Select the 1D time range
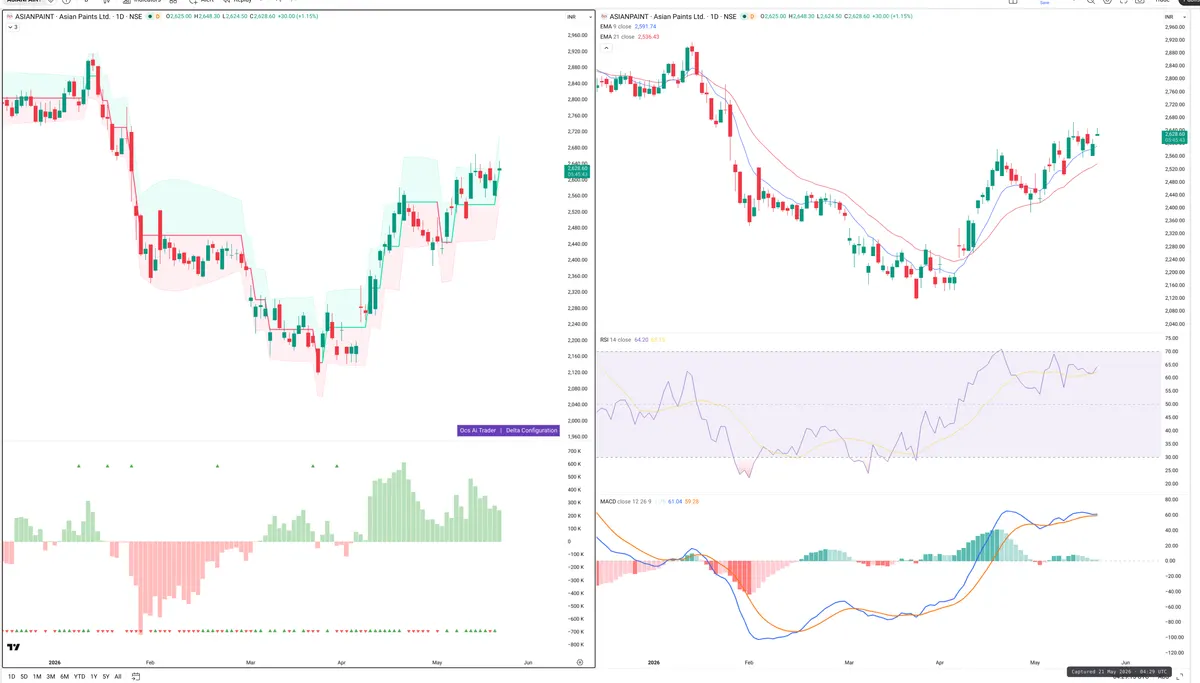 12,676
